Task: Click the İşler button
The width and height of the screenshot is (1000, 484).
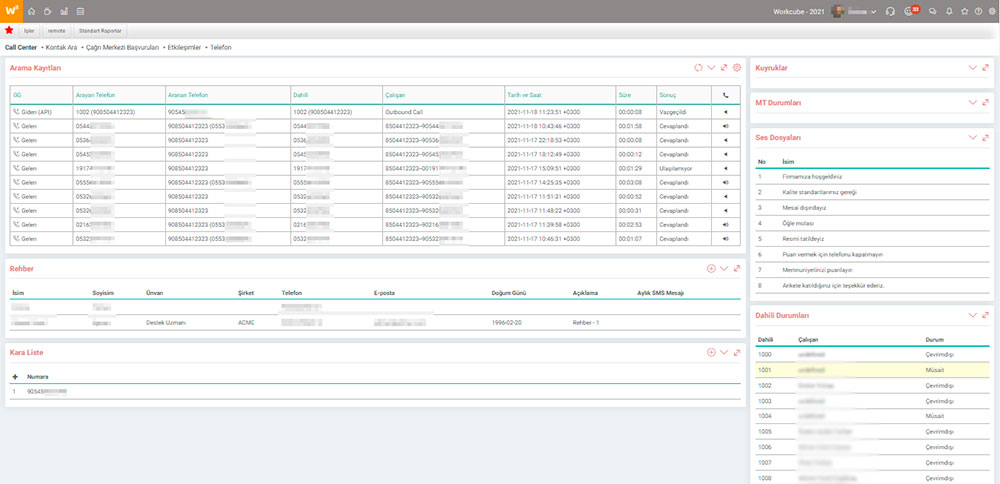Action: tap(29, 31)
